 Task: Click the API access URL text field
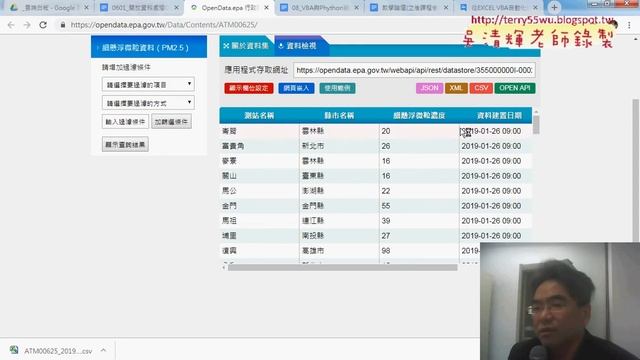(x=414, y=70)
